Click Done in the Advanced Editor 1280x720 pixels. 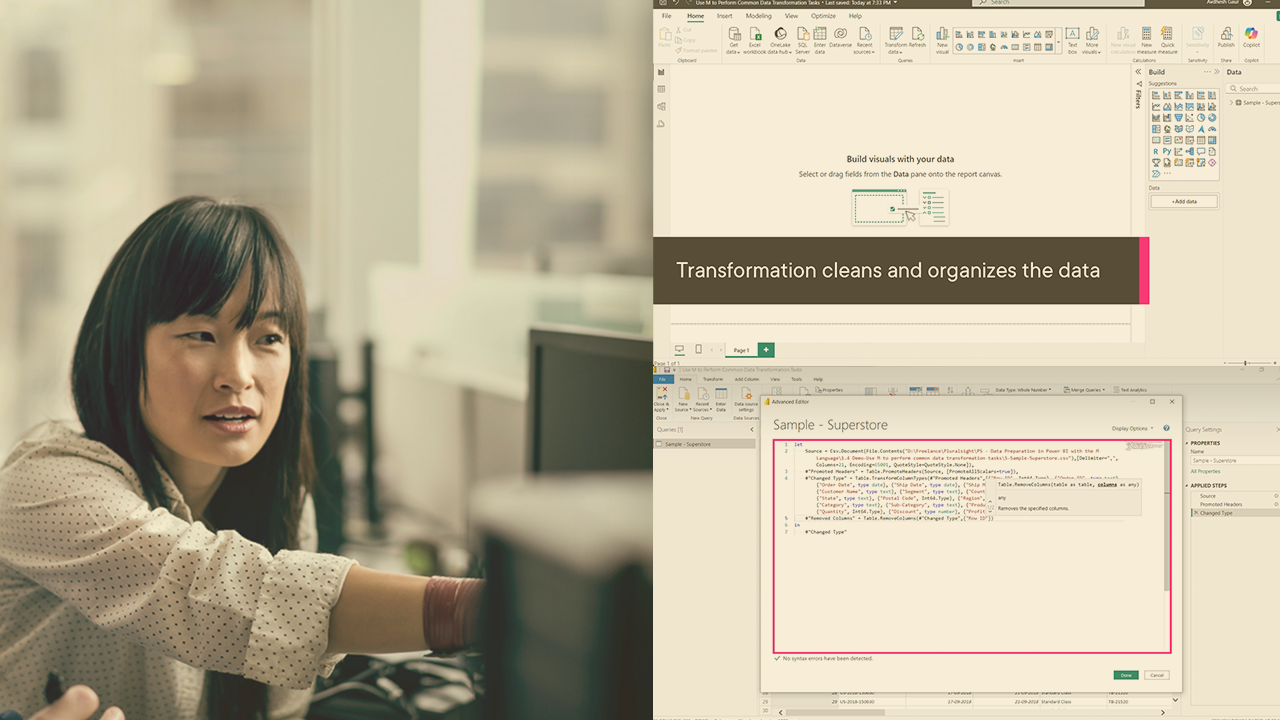[1125, 675]
